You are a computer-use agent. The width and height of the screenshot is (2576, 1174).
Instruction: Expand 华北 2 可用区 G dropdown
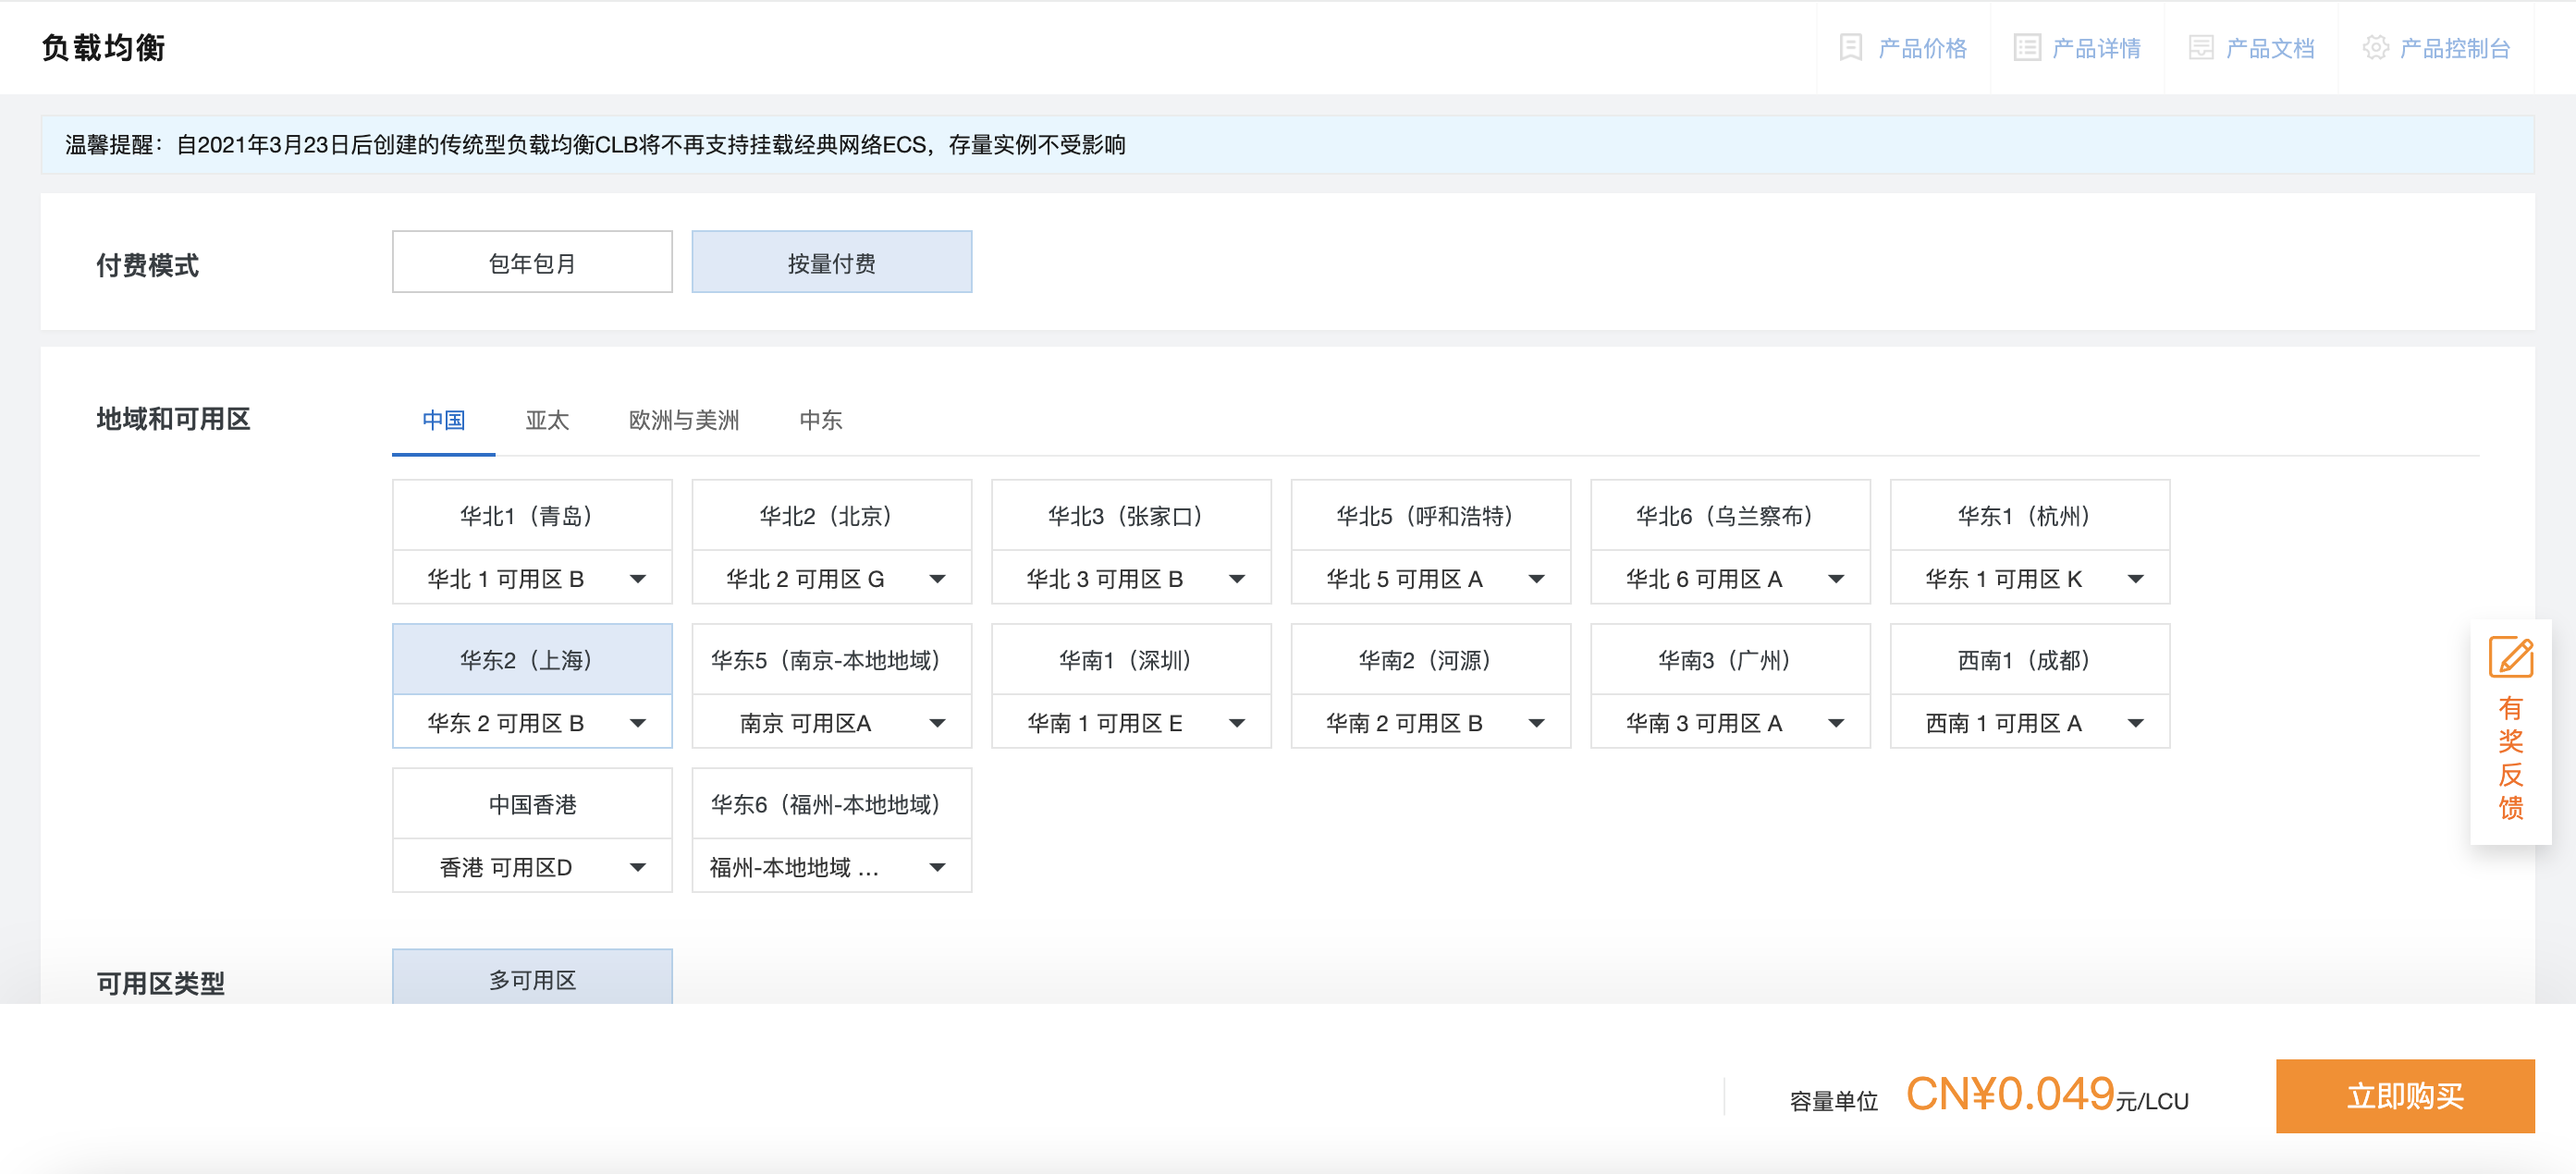point(831,578)
